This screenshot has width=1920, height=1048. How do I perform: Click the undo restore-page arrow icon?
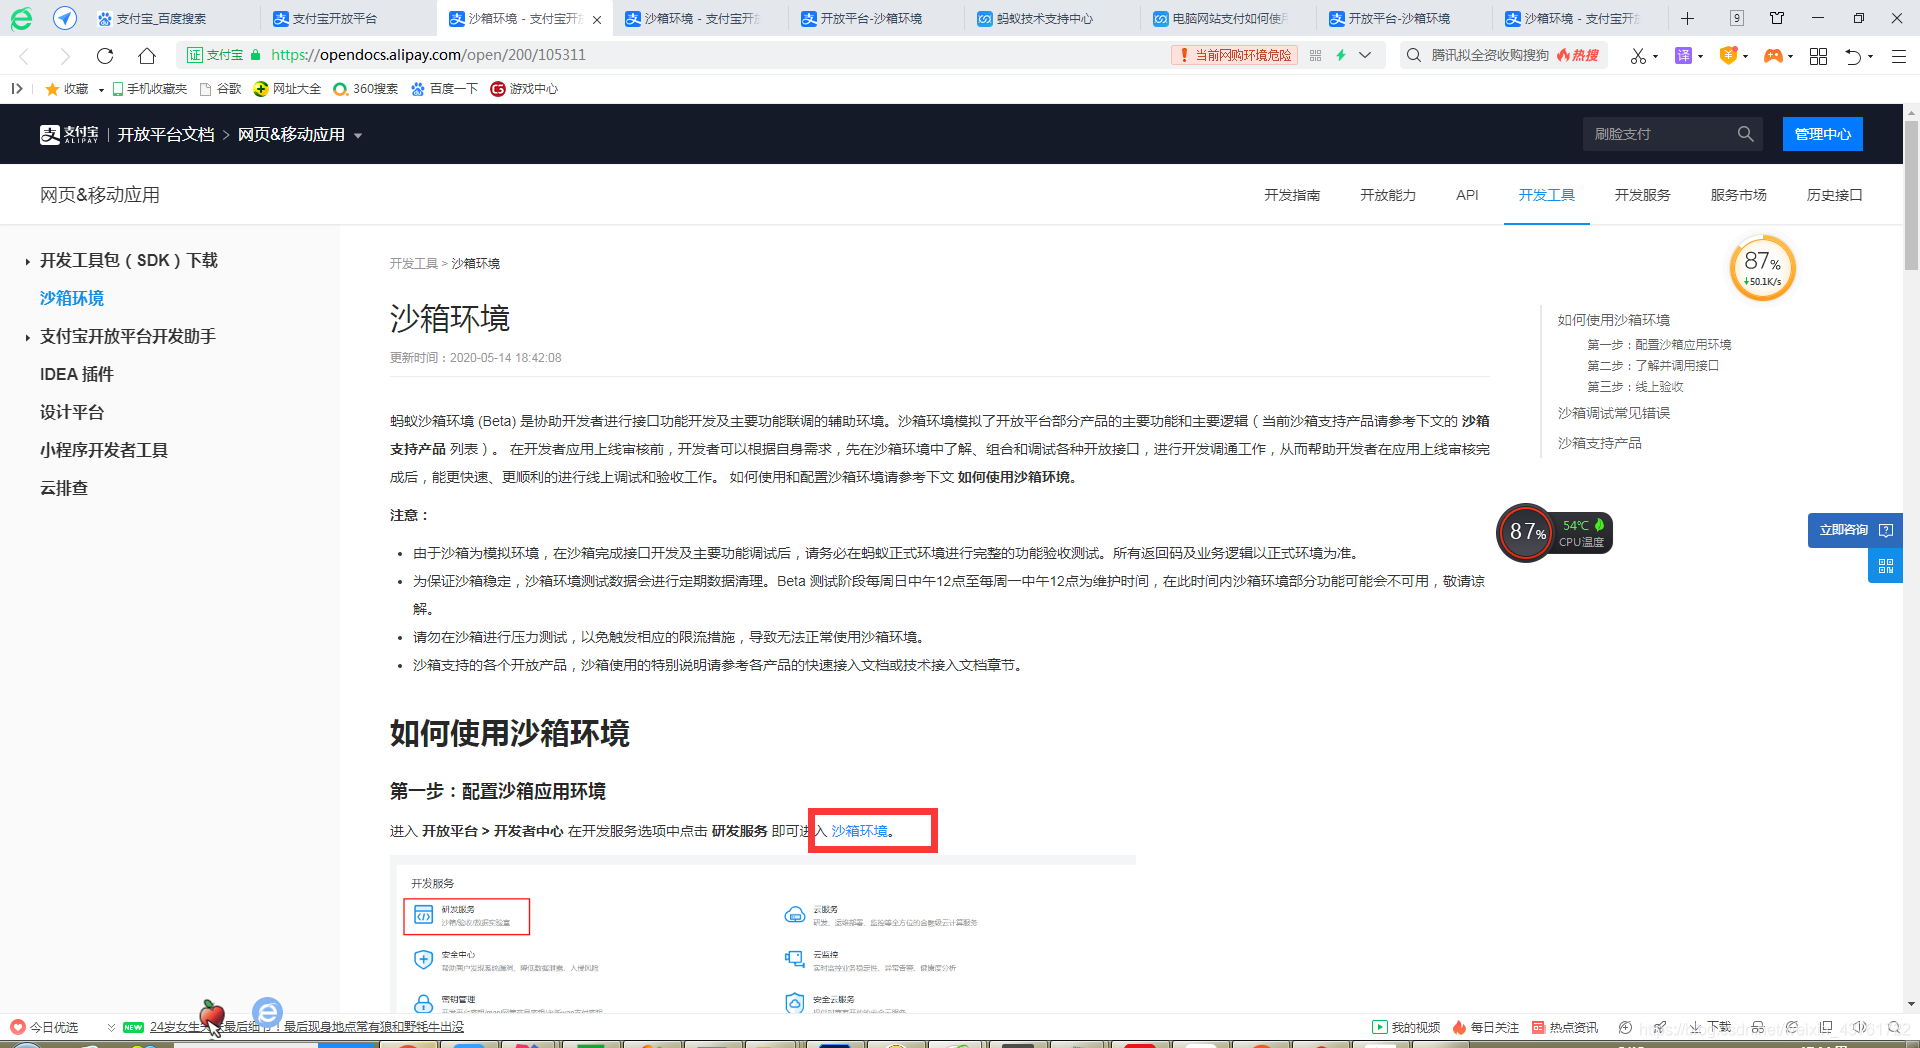point(1853,56)
